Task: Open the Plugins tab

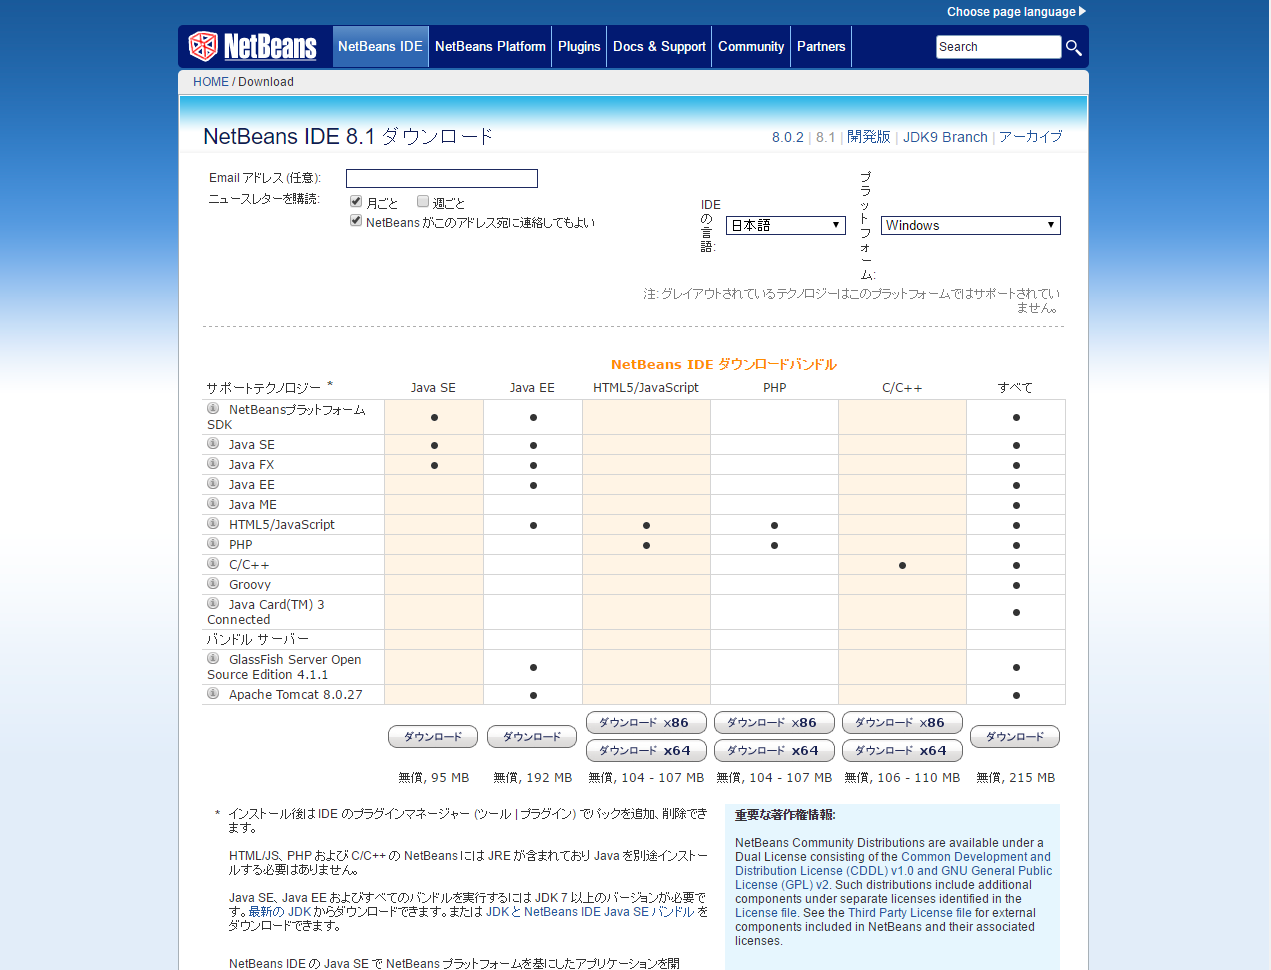Action: pos(579,46)
